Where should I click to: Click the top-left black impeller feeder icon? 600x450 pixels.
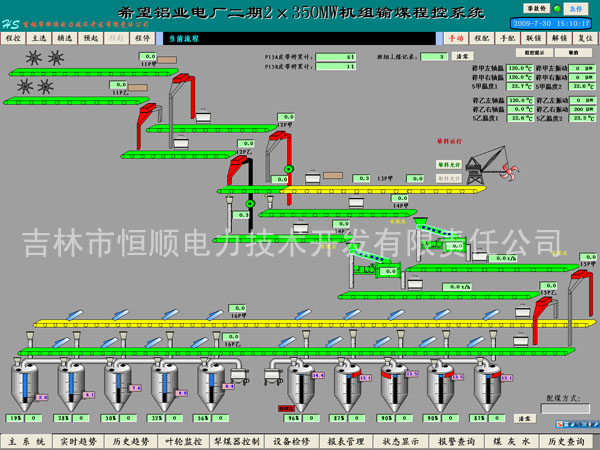point(33,58)
